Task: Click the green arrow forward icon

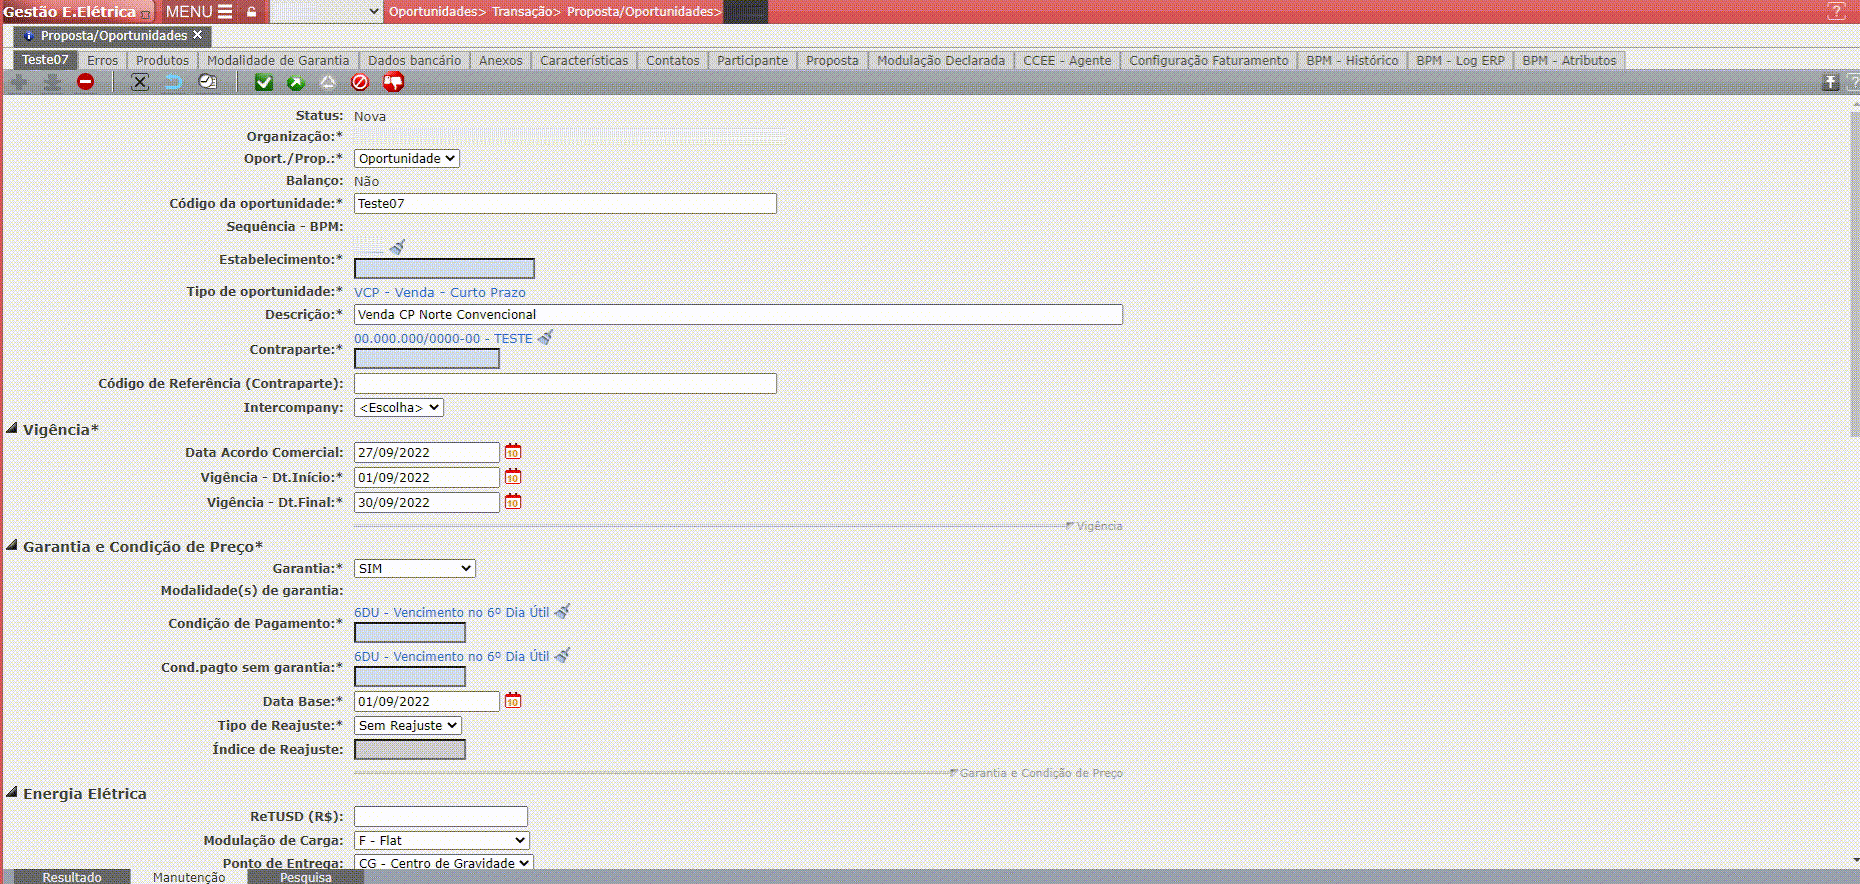Action: coord(295,83)
